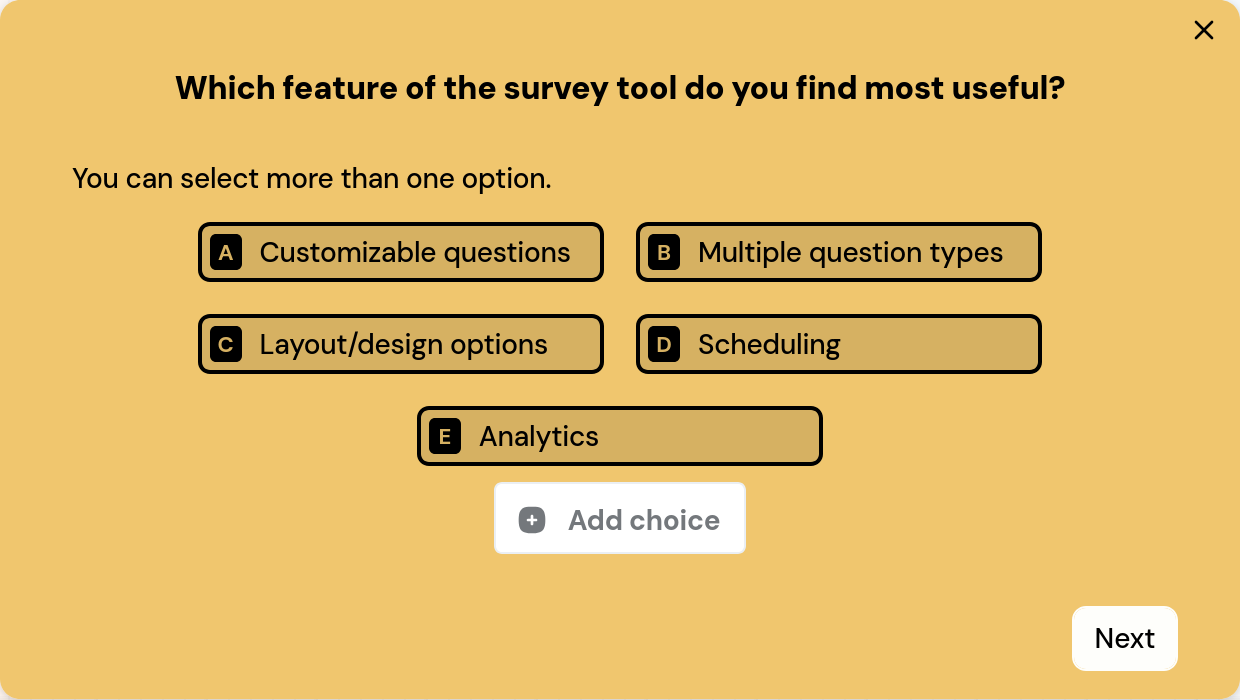Click the 'You can select more than one option' hint
This screenshot has height=700, width=1240.
click(312, 179)
